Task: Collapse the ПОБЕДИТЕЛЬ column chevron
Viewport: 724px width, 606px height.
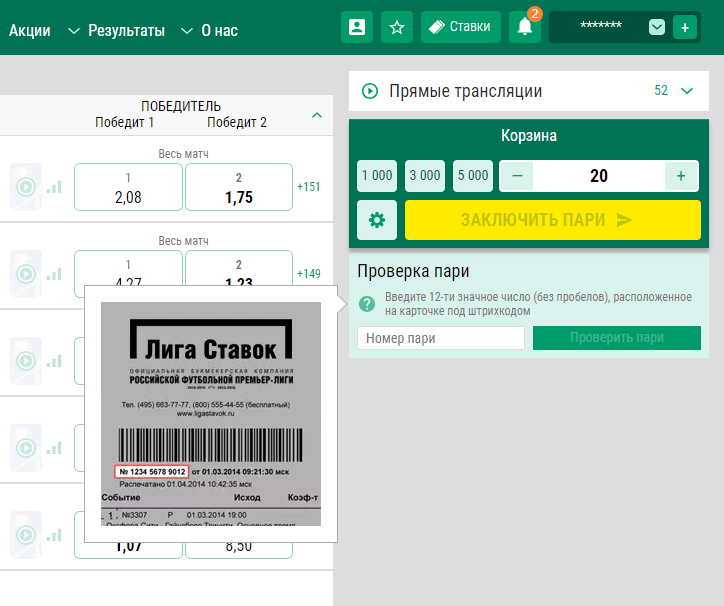Action: (317, 115)
